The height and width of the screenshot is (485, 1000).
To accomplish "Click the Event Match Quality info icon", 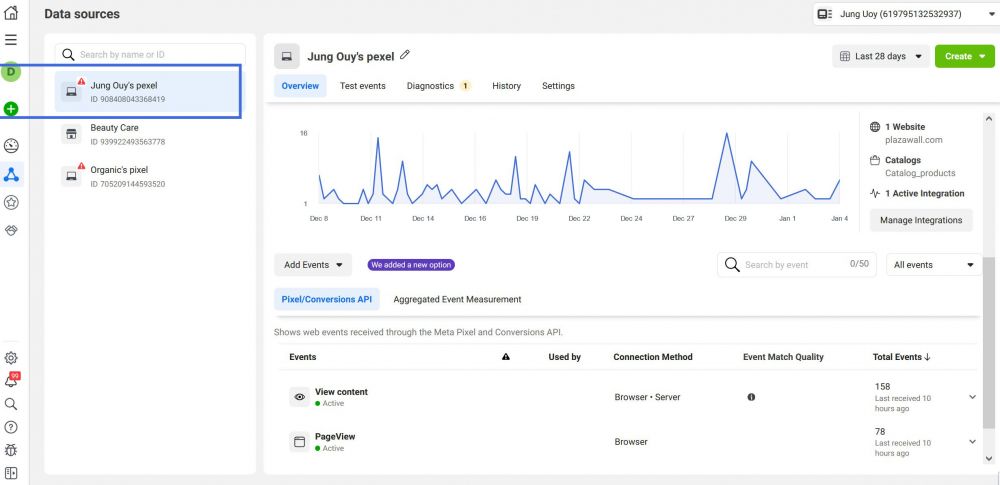I will pos(751,397).
